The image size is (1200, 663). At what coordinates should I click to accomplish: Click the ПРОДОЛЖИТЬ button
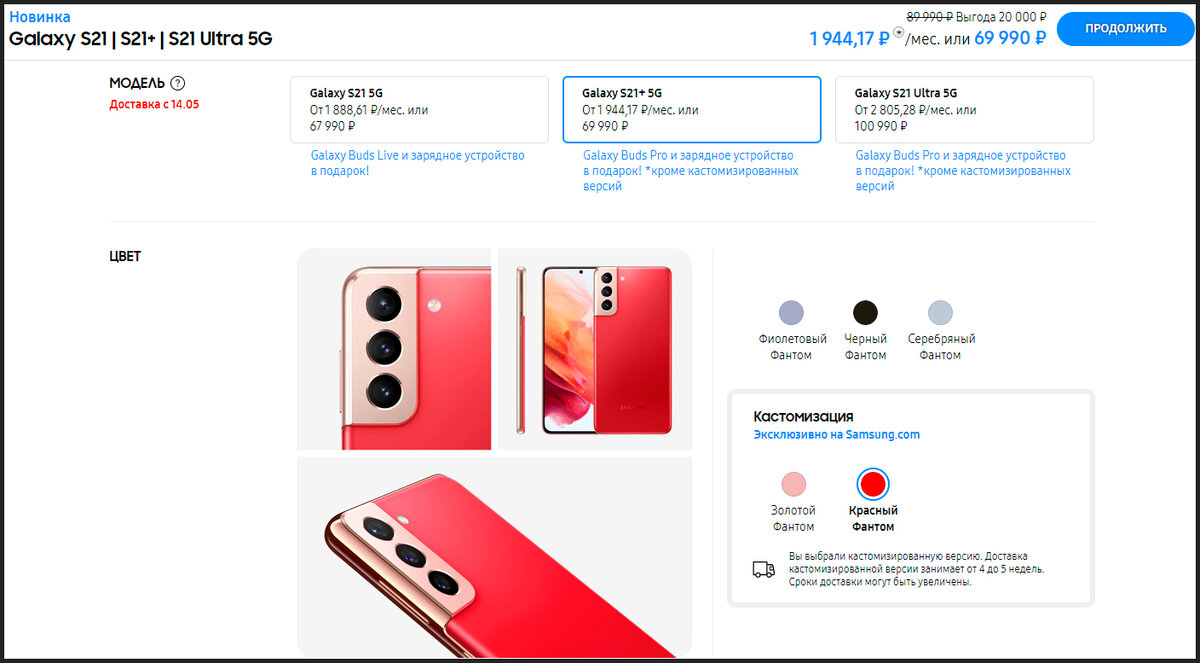(1126, 28)
